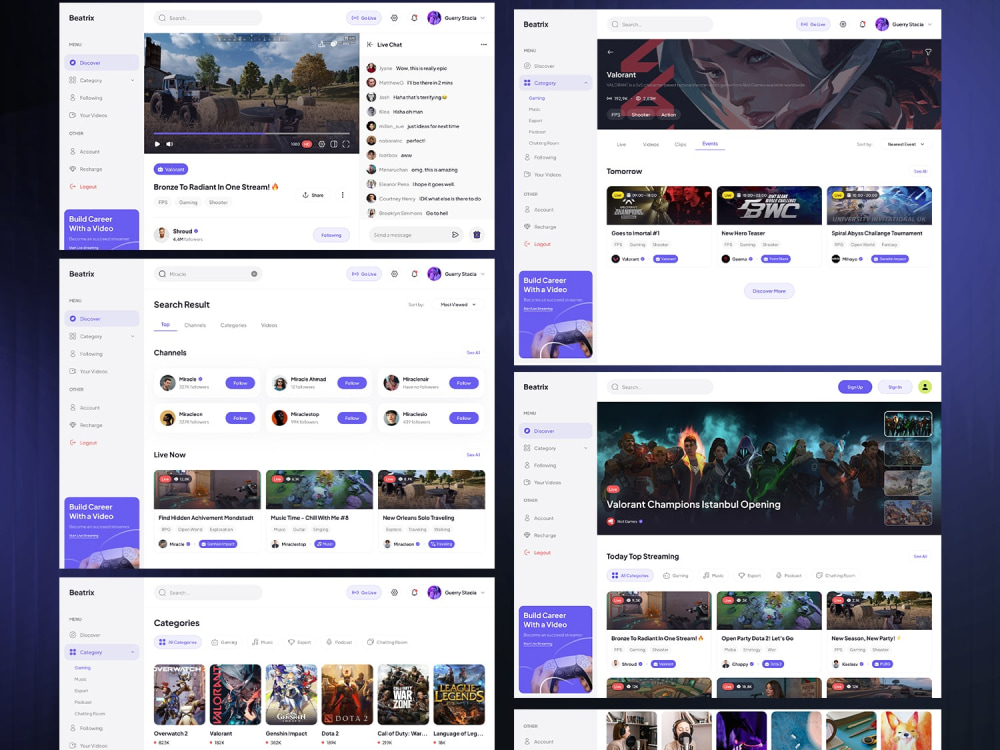Open the Nearest Event sort dropdown
This screenshot has width=1000, height=750.
click(x=905, y=144)
